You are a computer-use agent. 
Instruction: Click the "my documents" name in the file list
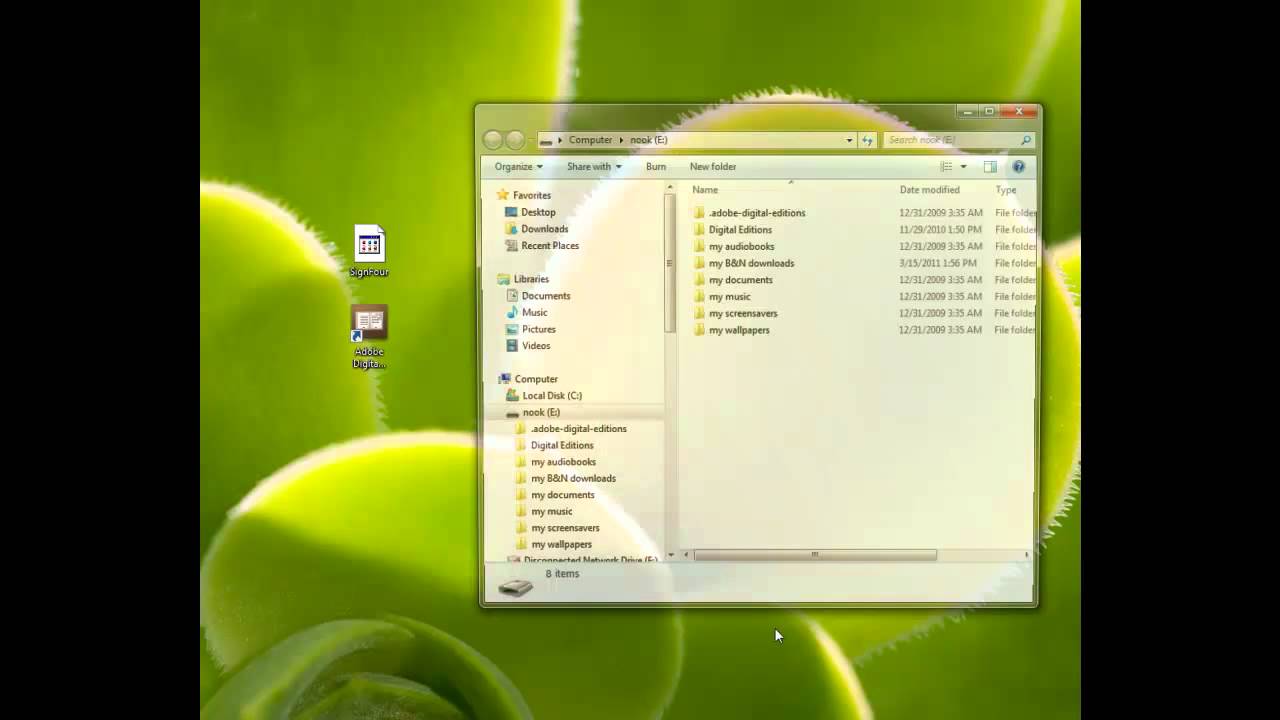coord(741,280)
